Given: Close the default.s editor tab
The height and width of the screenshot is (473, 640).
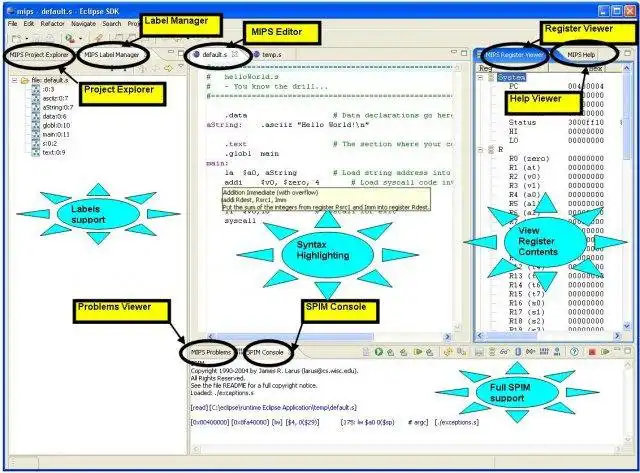Looking at the screenshot, I should tap(235, 54).
